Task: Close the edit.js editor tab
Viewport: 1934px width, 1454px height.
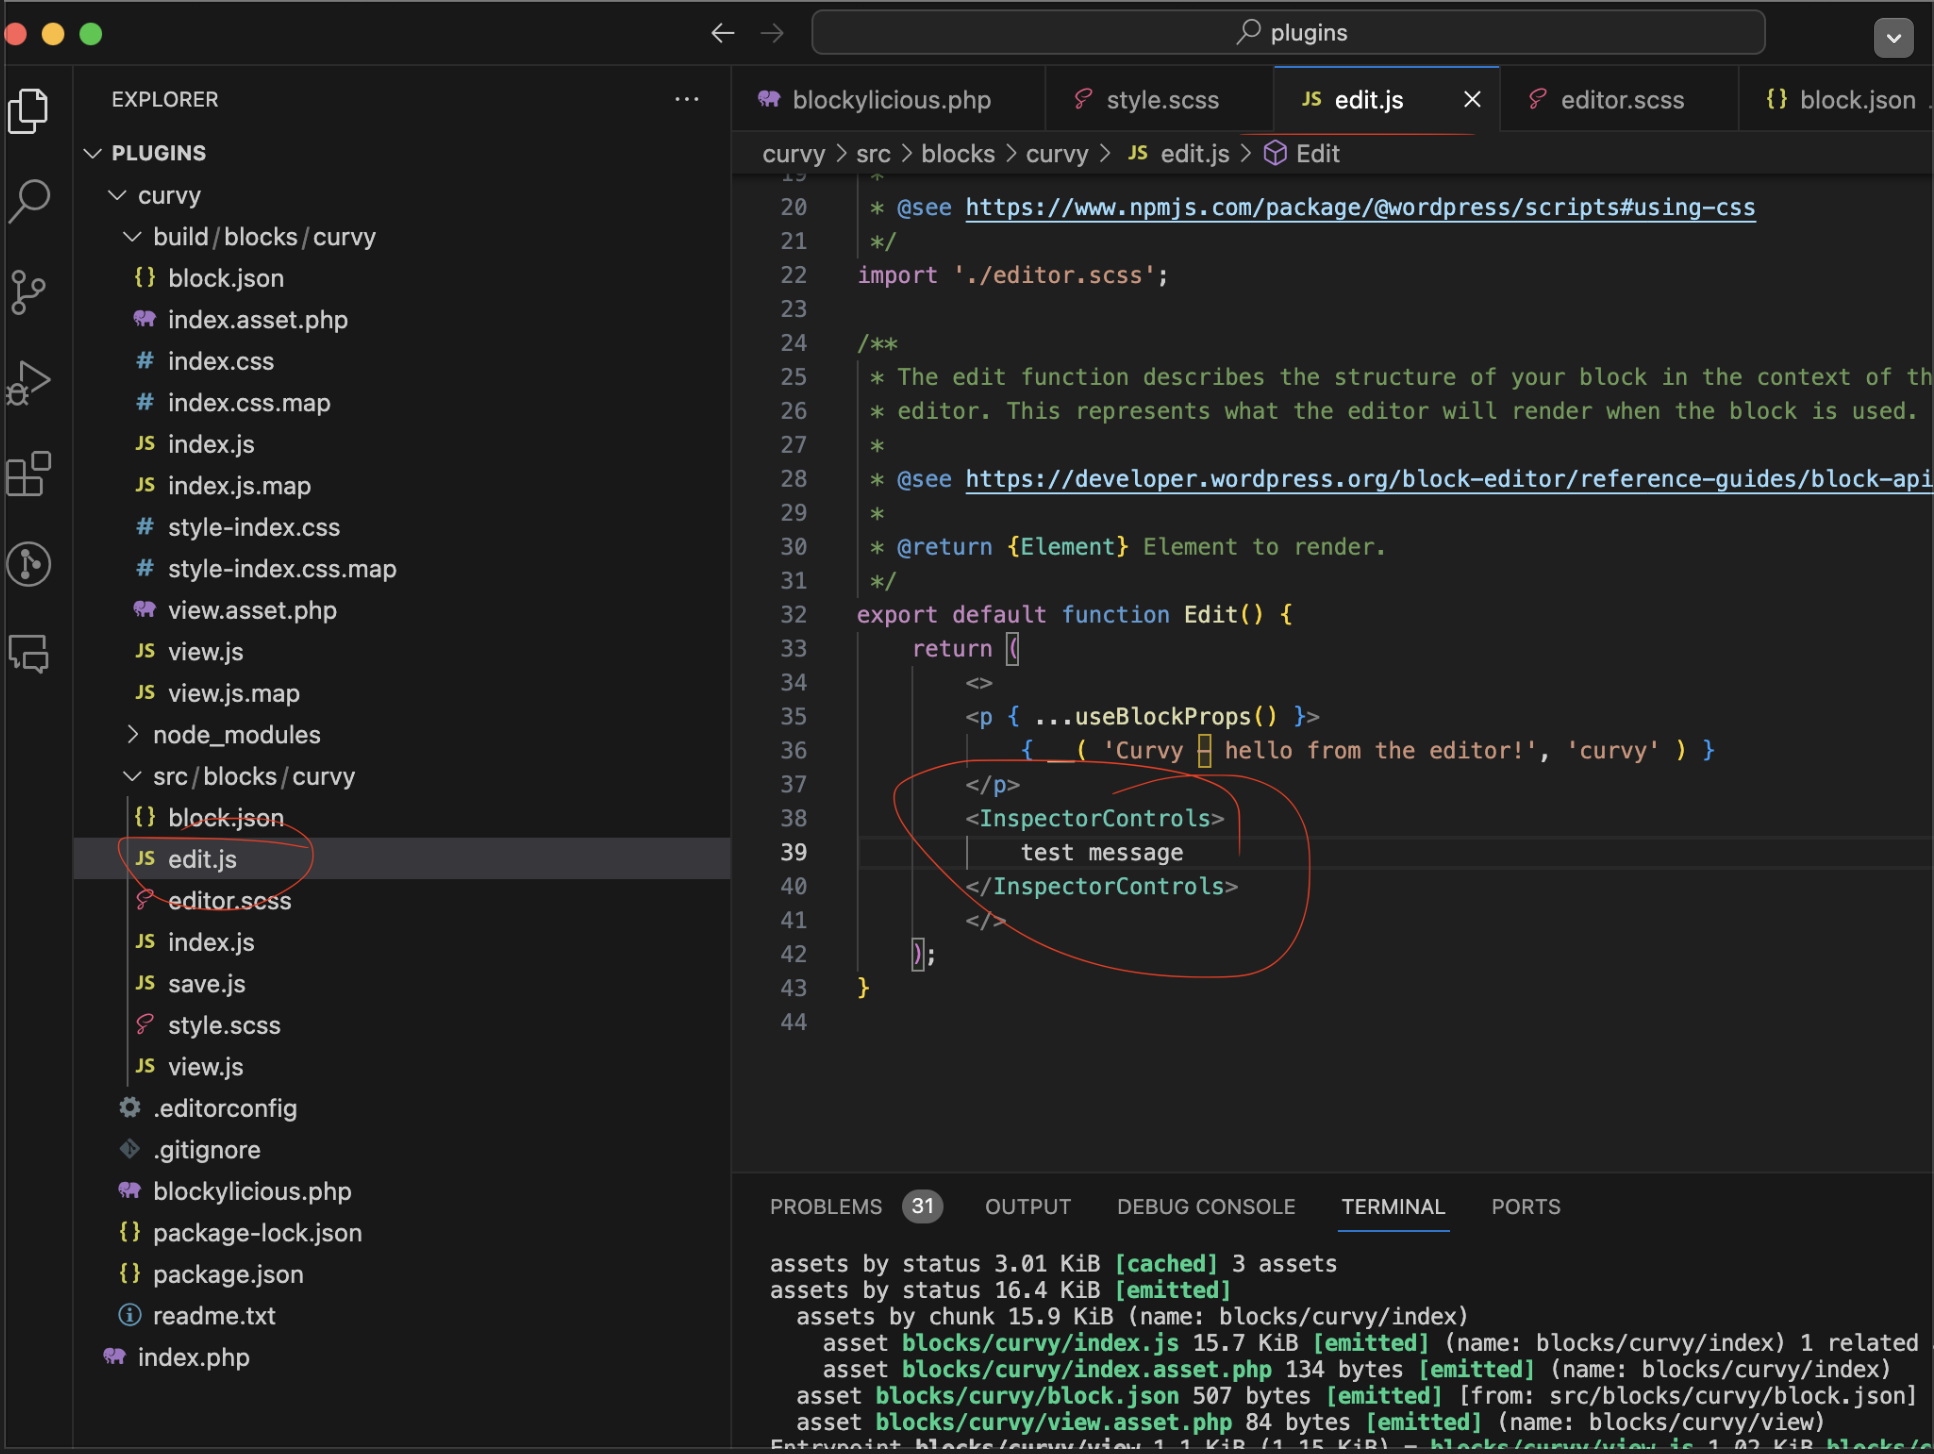Action: [1471, 99]
